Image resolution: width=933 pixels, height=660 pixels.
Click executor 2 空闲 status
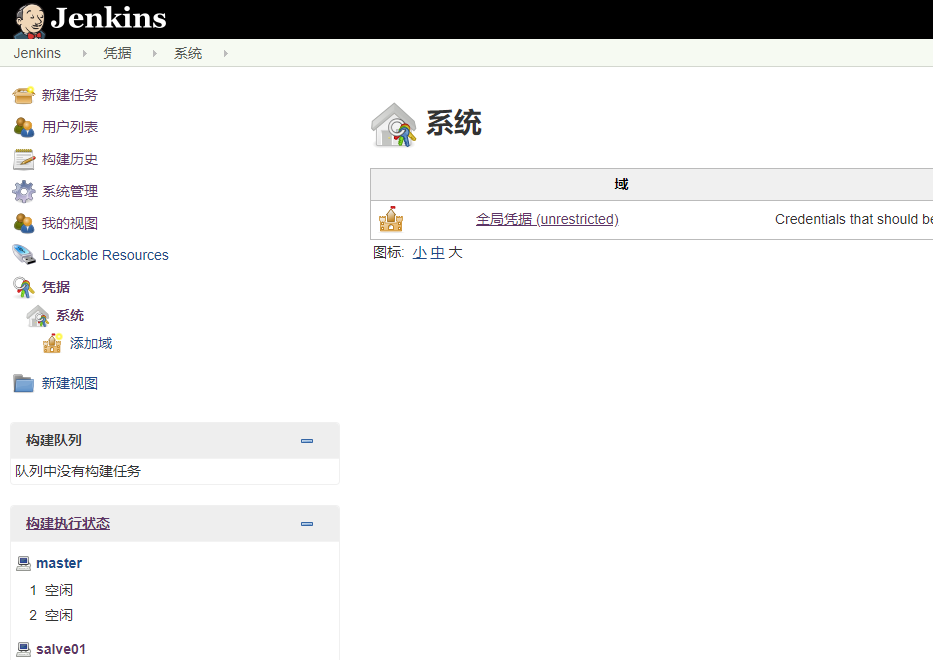[59, 615]
